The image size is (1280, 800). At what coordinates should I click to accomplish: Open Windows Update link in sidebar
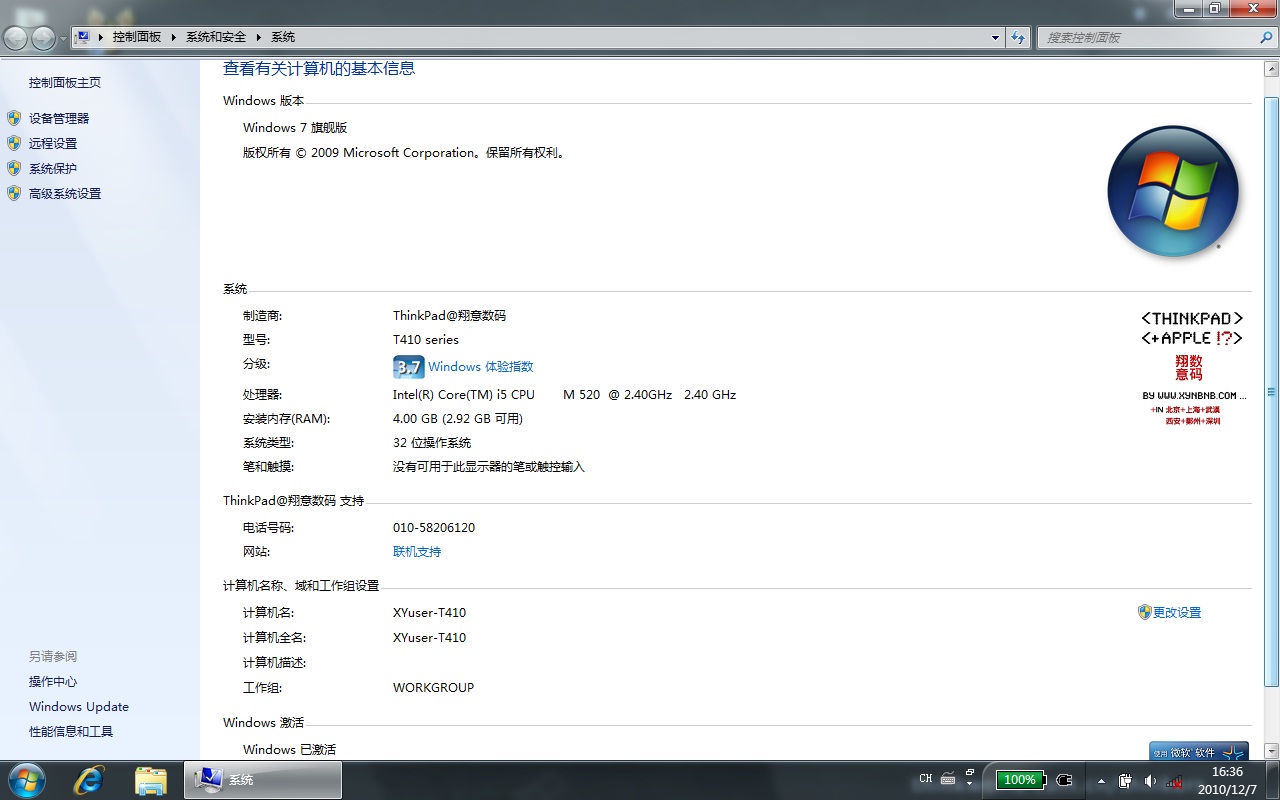pos(79,706)
